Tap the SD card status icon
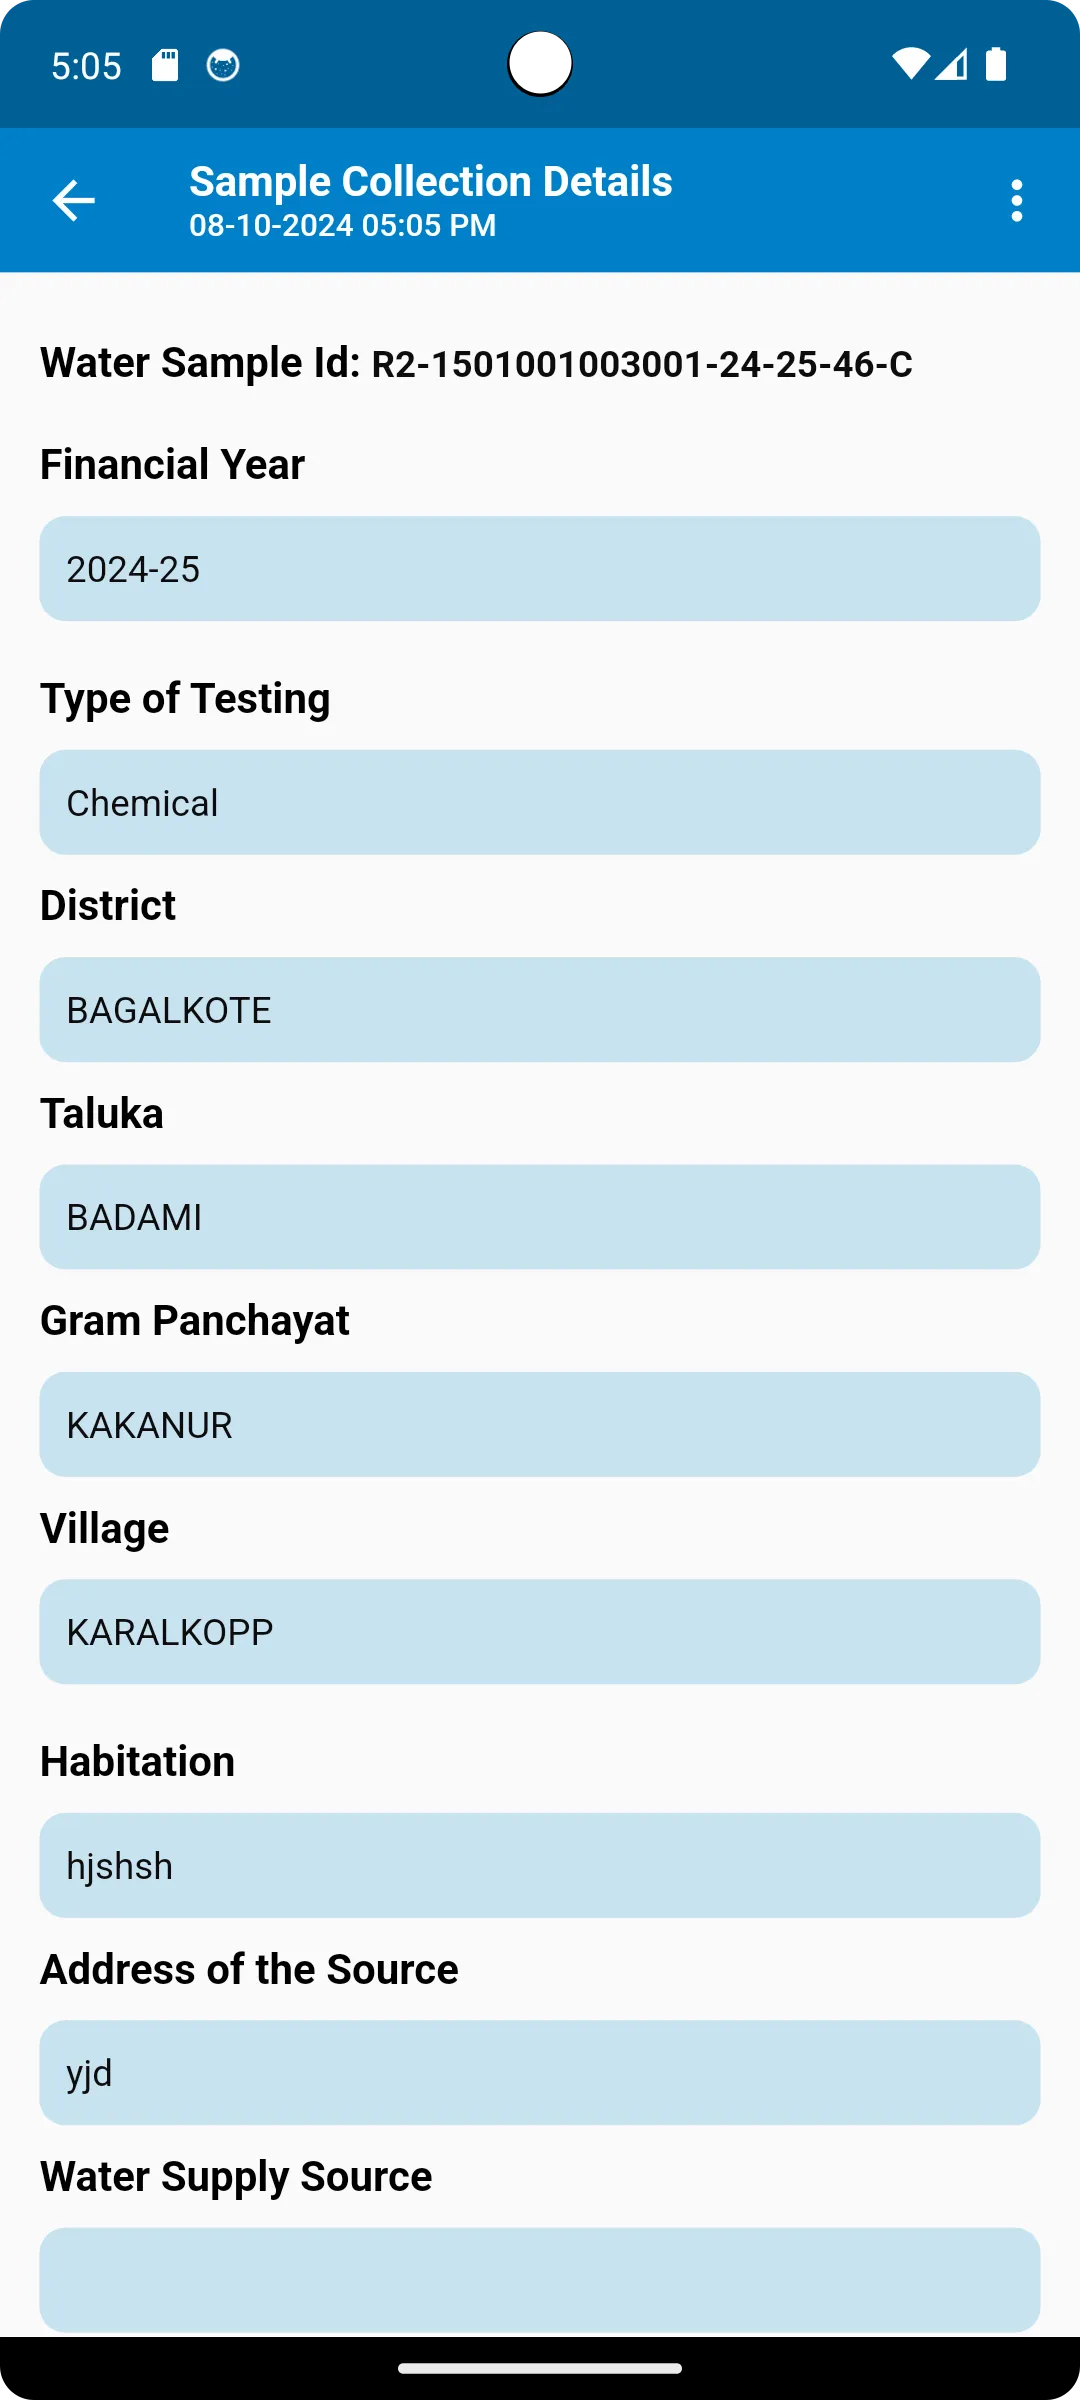Viewport: 1080px width, 2400px height. pos(165,66)
